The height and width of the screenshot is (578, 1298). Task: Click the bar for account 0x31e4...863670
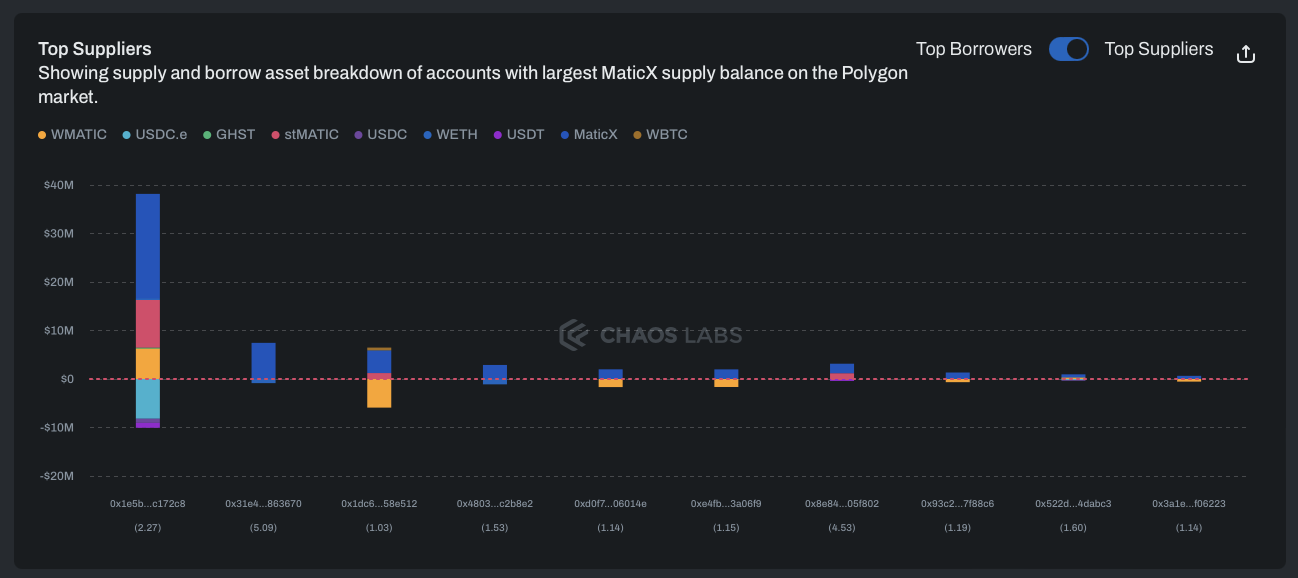pos(263,361)
